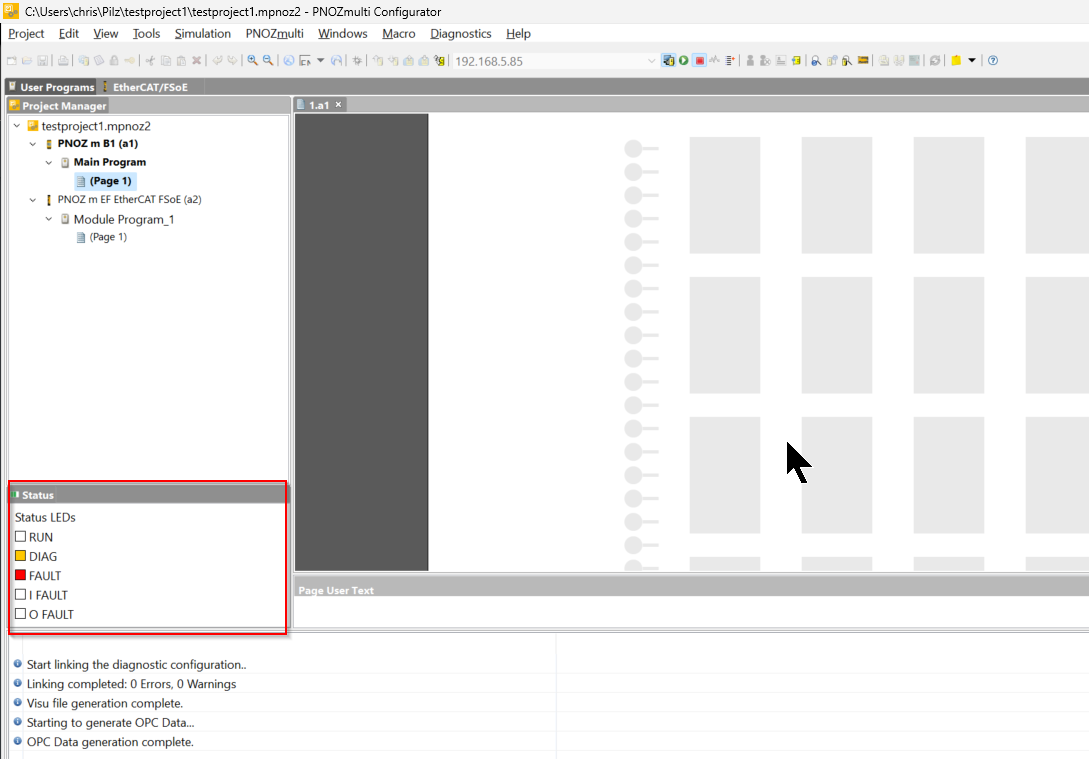Click the RUN status LED box
The width and height of the screenshot is (1089, 759).
click(20, 537)
